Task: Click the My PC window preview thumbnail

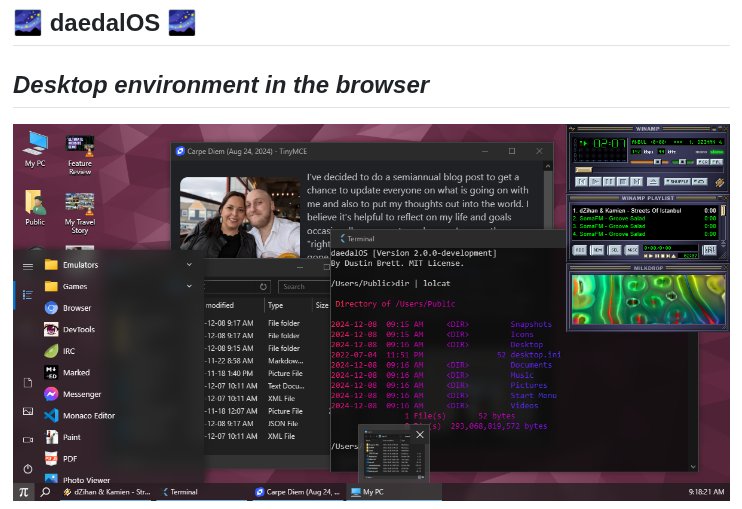Action: [x=394, y=456]
